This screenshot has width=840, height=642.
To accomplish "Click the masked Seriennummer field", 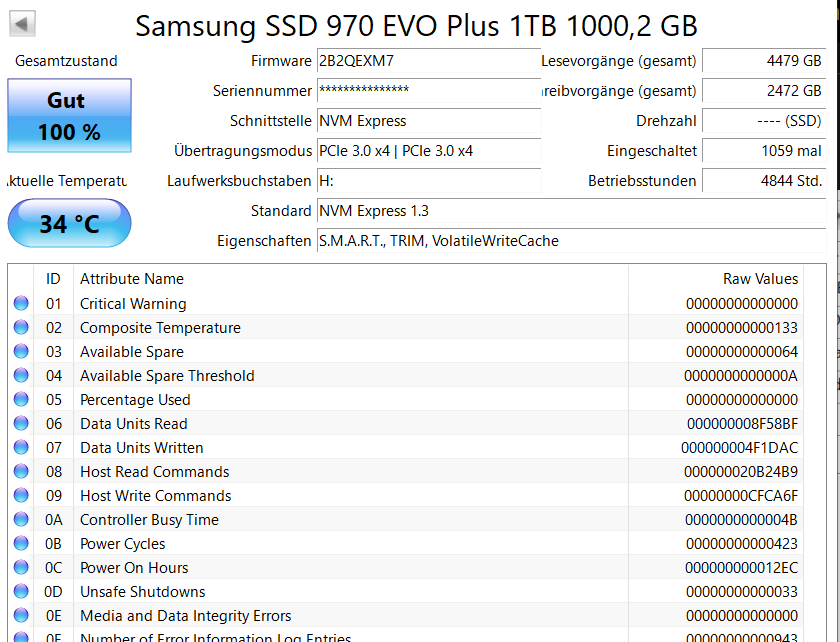I will 429,91.
